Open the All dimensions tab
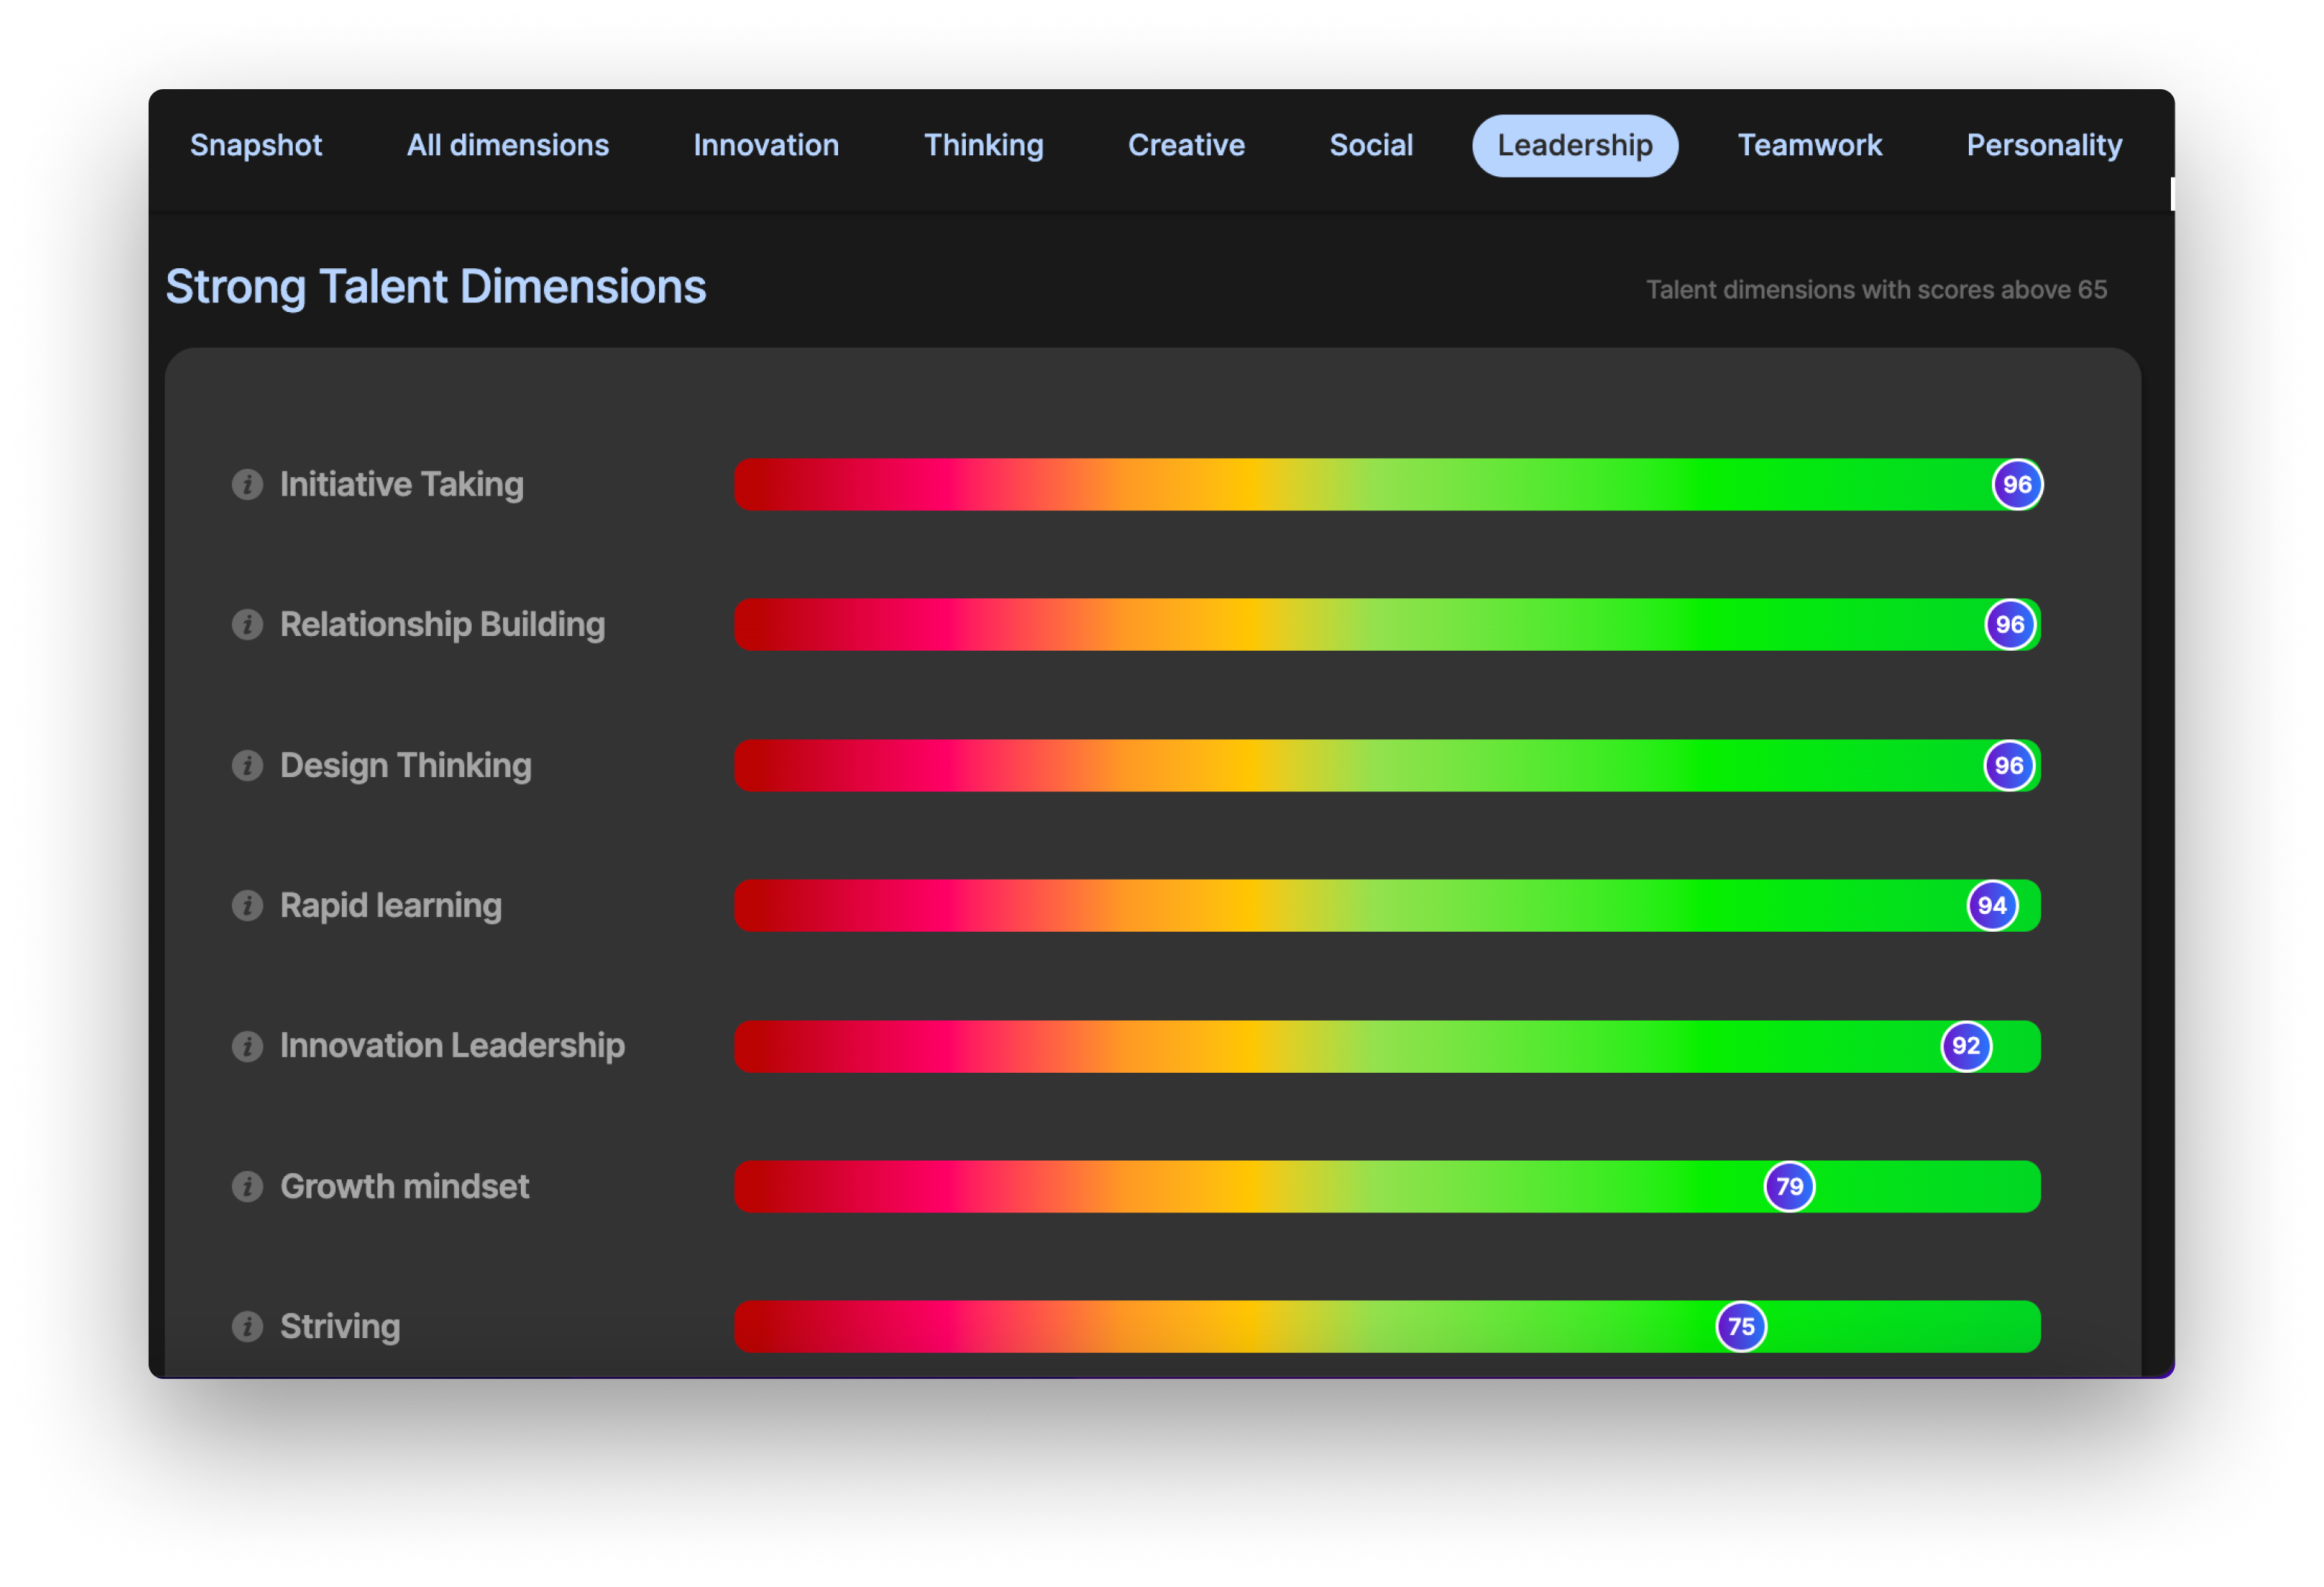Image resolution: width=2324 pixels, height=1587 pixels. tap(507, 145)
